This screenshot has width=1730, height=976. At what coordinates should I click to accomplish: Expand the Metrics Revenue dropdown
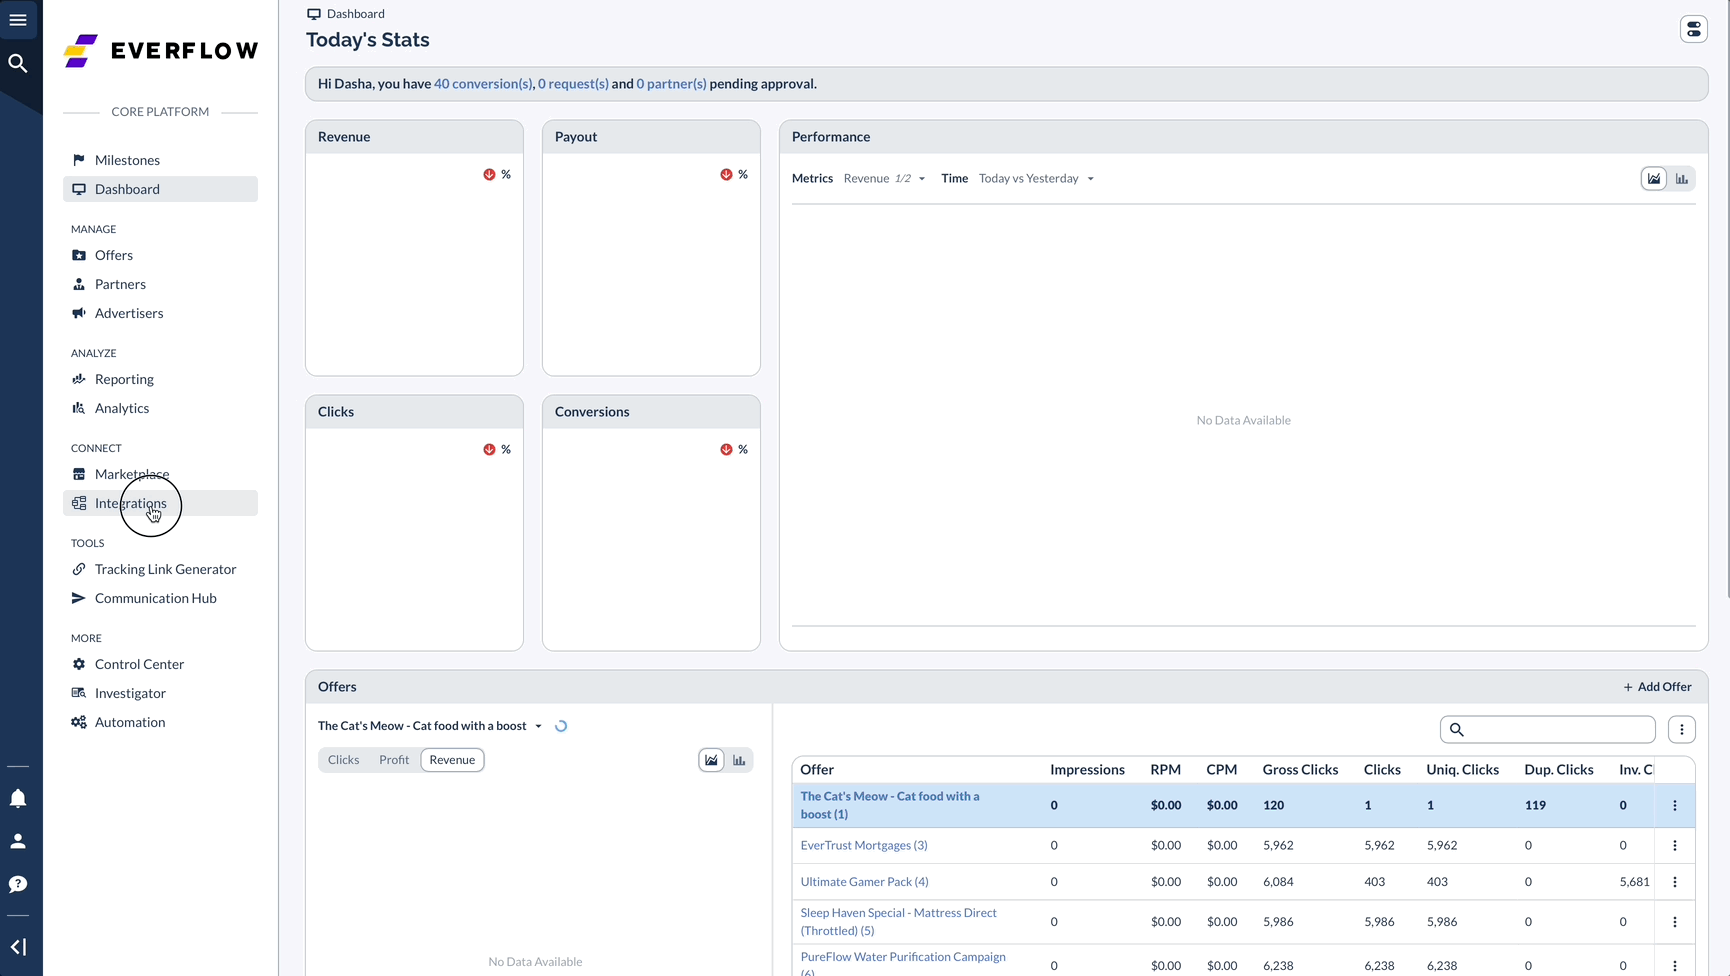pos(884,179)
